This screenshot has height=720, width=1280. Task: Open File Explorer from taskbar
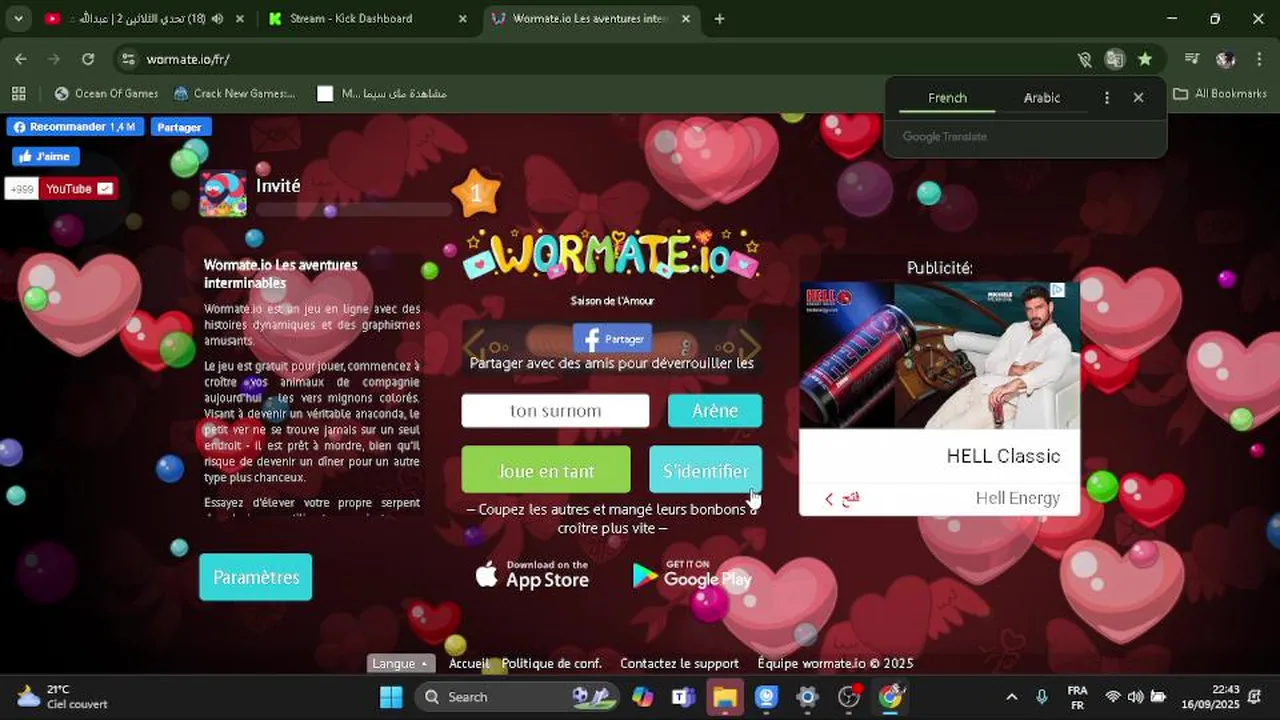[725, 697]
